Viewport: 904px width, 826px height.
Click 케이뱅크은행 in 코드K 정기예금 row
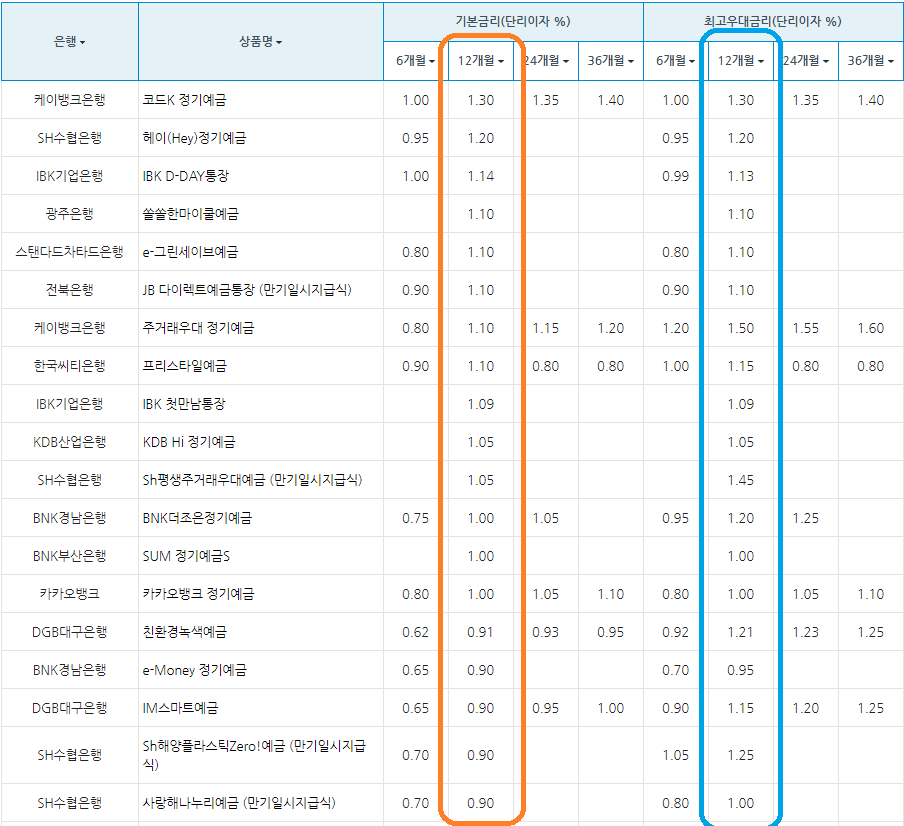[x=69, y=100]
